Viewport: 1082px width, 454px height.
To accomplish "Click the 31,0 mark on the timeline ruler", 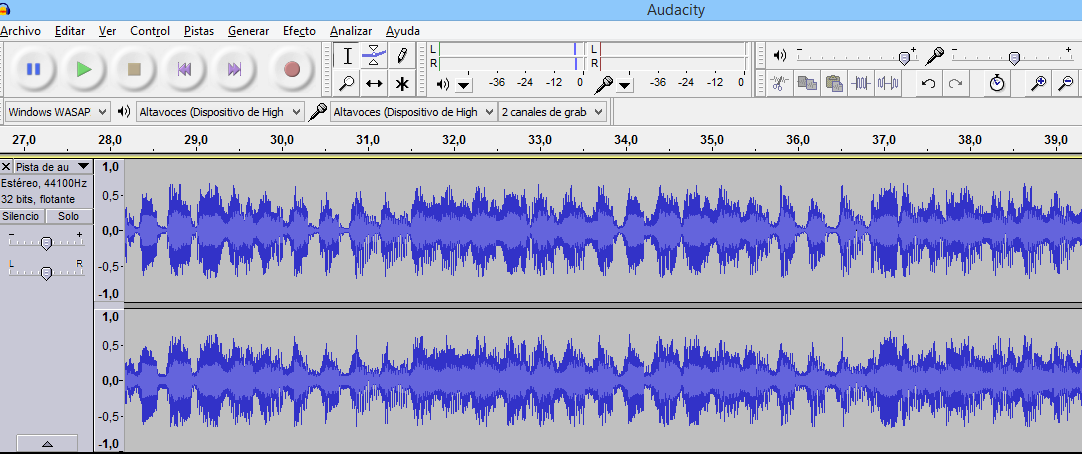I will (x=368, y=139).
